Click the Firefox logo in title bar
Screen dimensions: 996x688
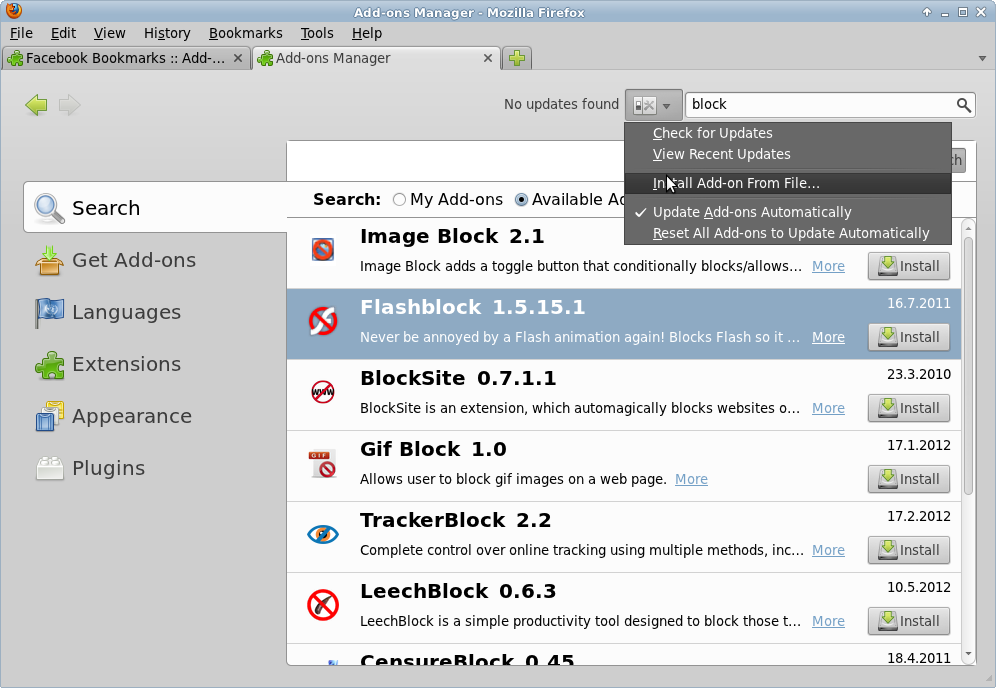coord(13,11)
